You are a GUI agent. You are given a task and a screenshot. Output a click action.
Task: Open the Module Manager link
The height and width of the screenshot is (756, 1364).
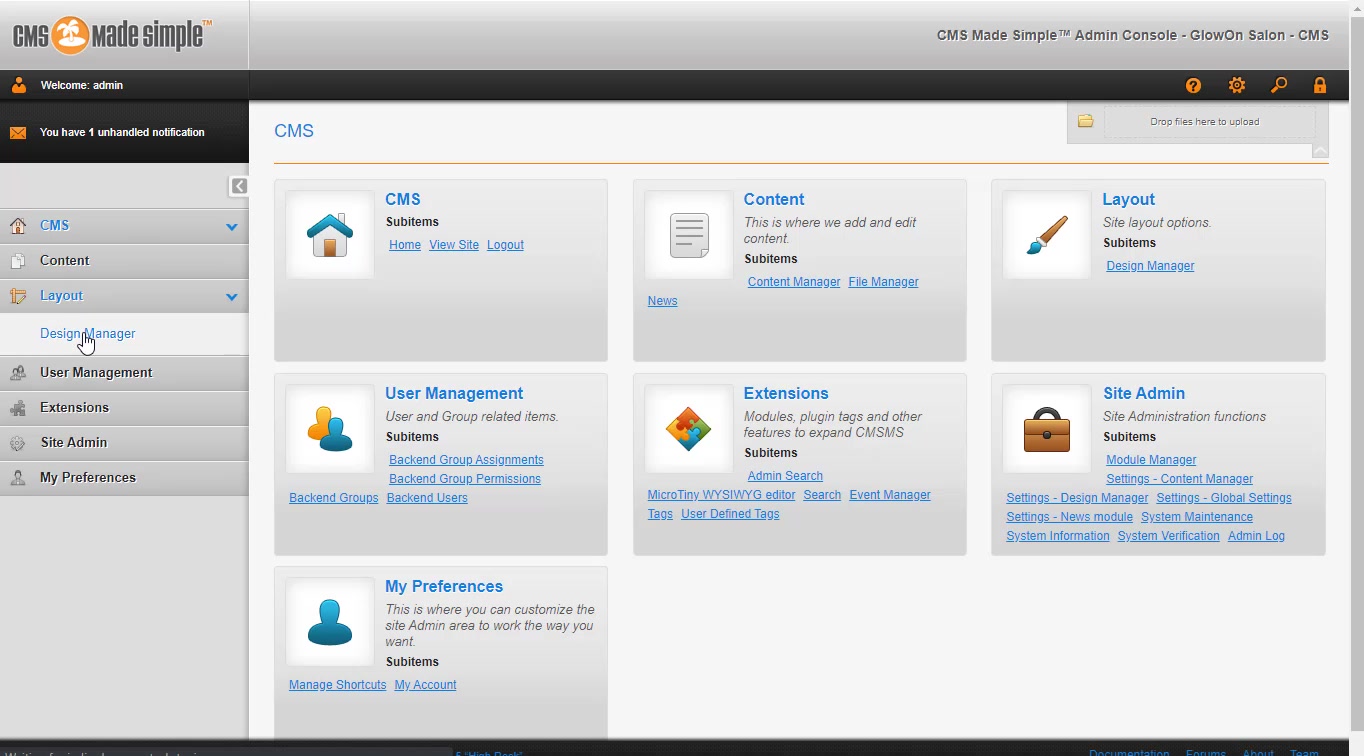(1151, 460)
